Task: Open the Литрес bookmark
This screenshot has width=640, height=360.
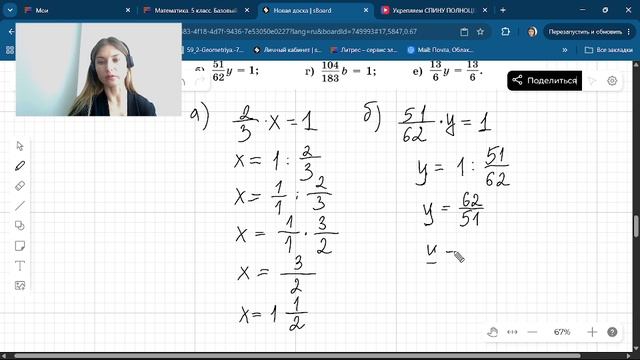Action: pos(364,50)
